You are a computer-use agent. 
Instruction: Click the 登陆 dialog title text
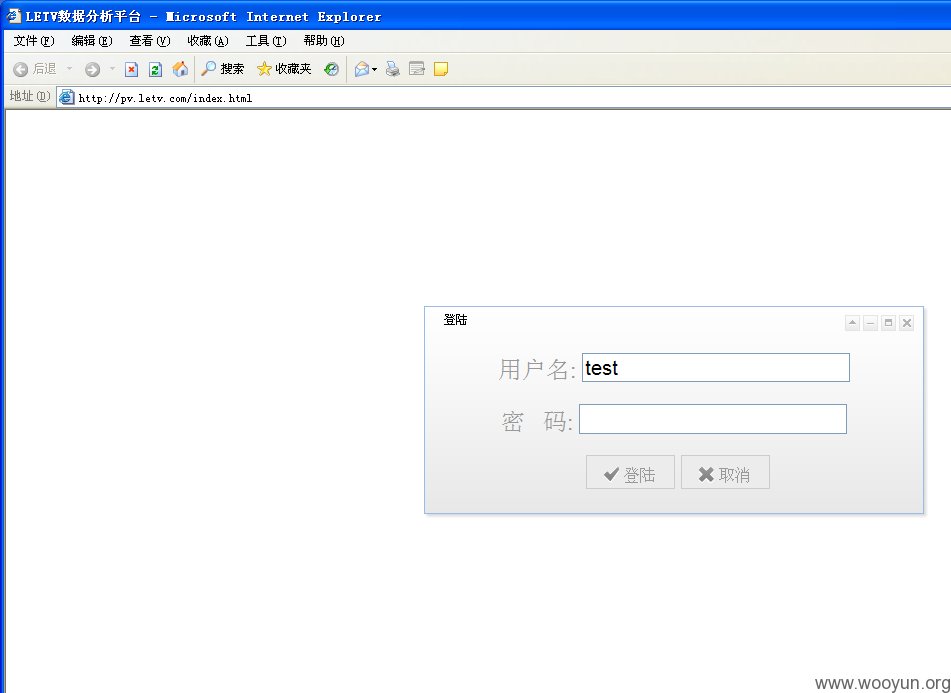coord(455,320)
